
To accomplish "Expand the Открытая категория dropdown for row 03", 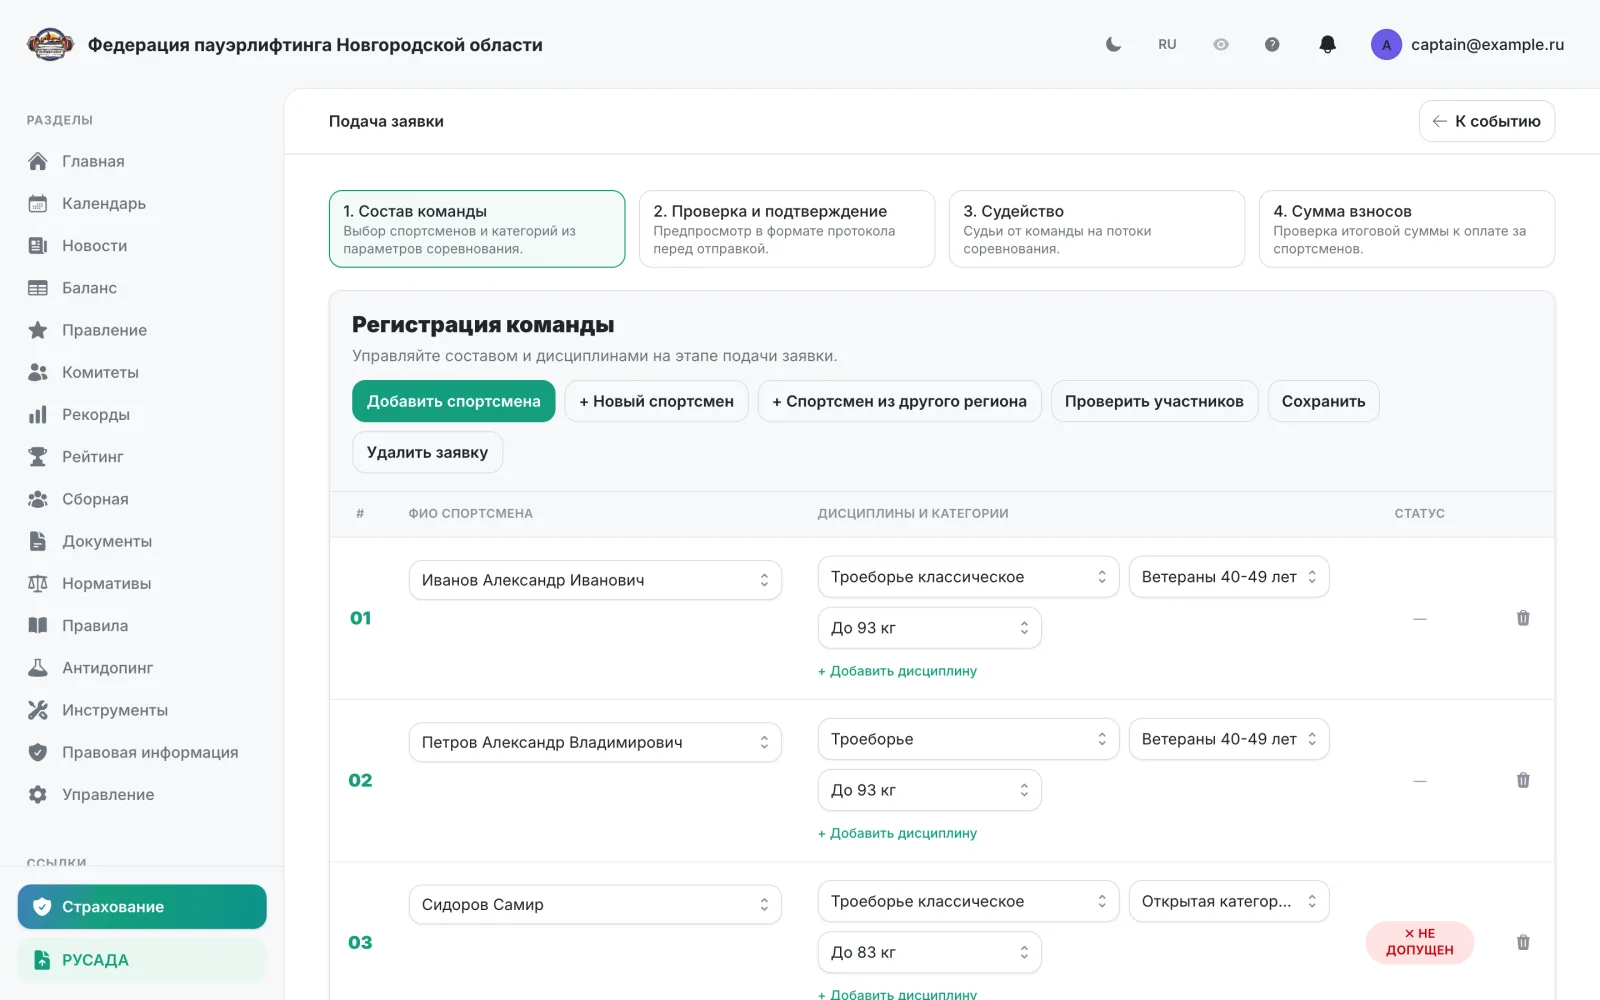I will 1229,901.
